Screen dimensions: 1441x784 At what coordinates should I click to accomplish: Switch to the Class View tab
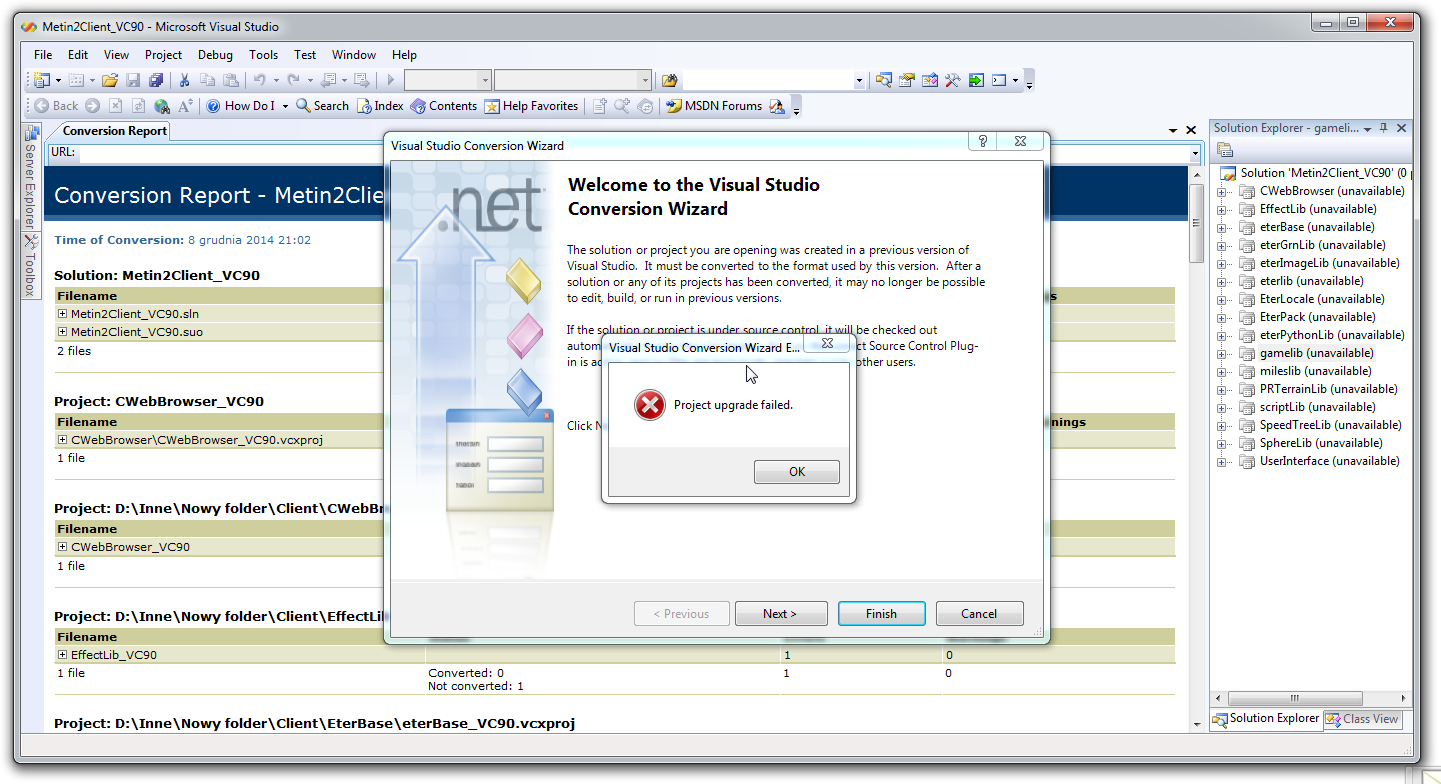1363,719
